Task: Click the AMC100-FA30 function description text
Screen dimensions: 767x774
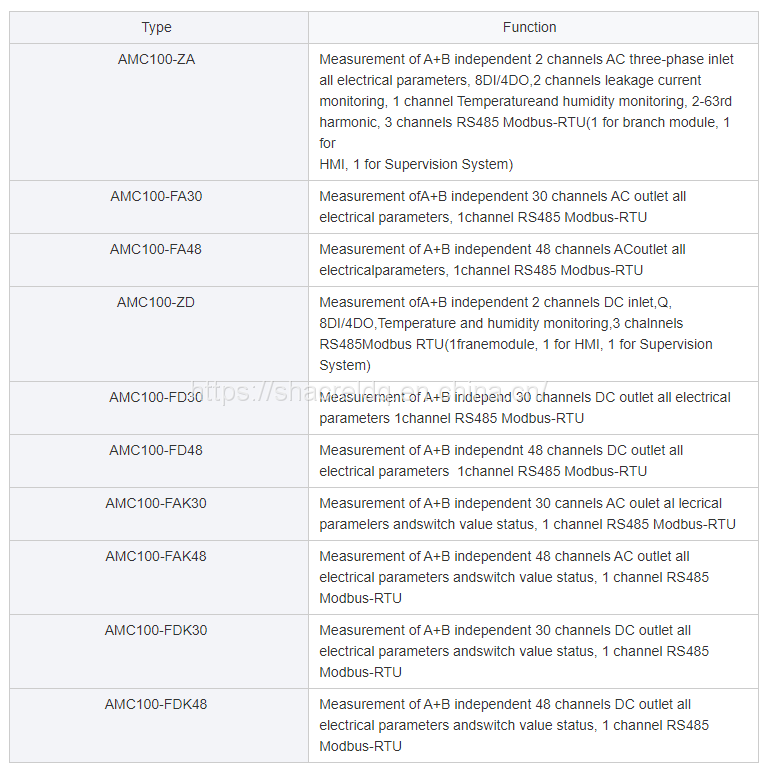Action: [503, 207]
